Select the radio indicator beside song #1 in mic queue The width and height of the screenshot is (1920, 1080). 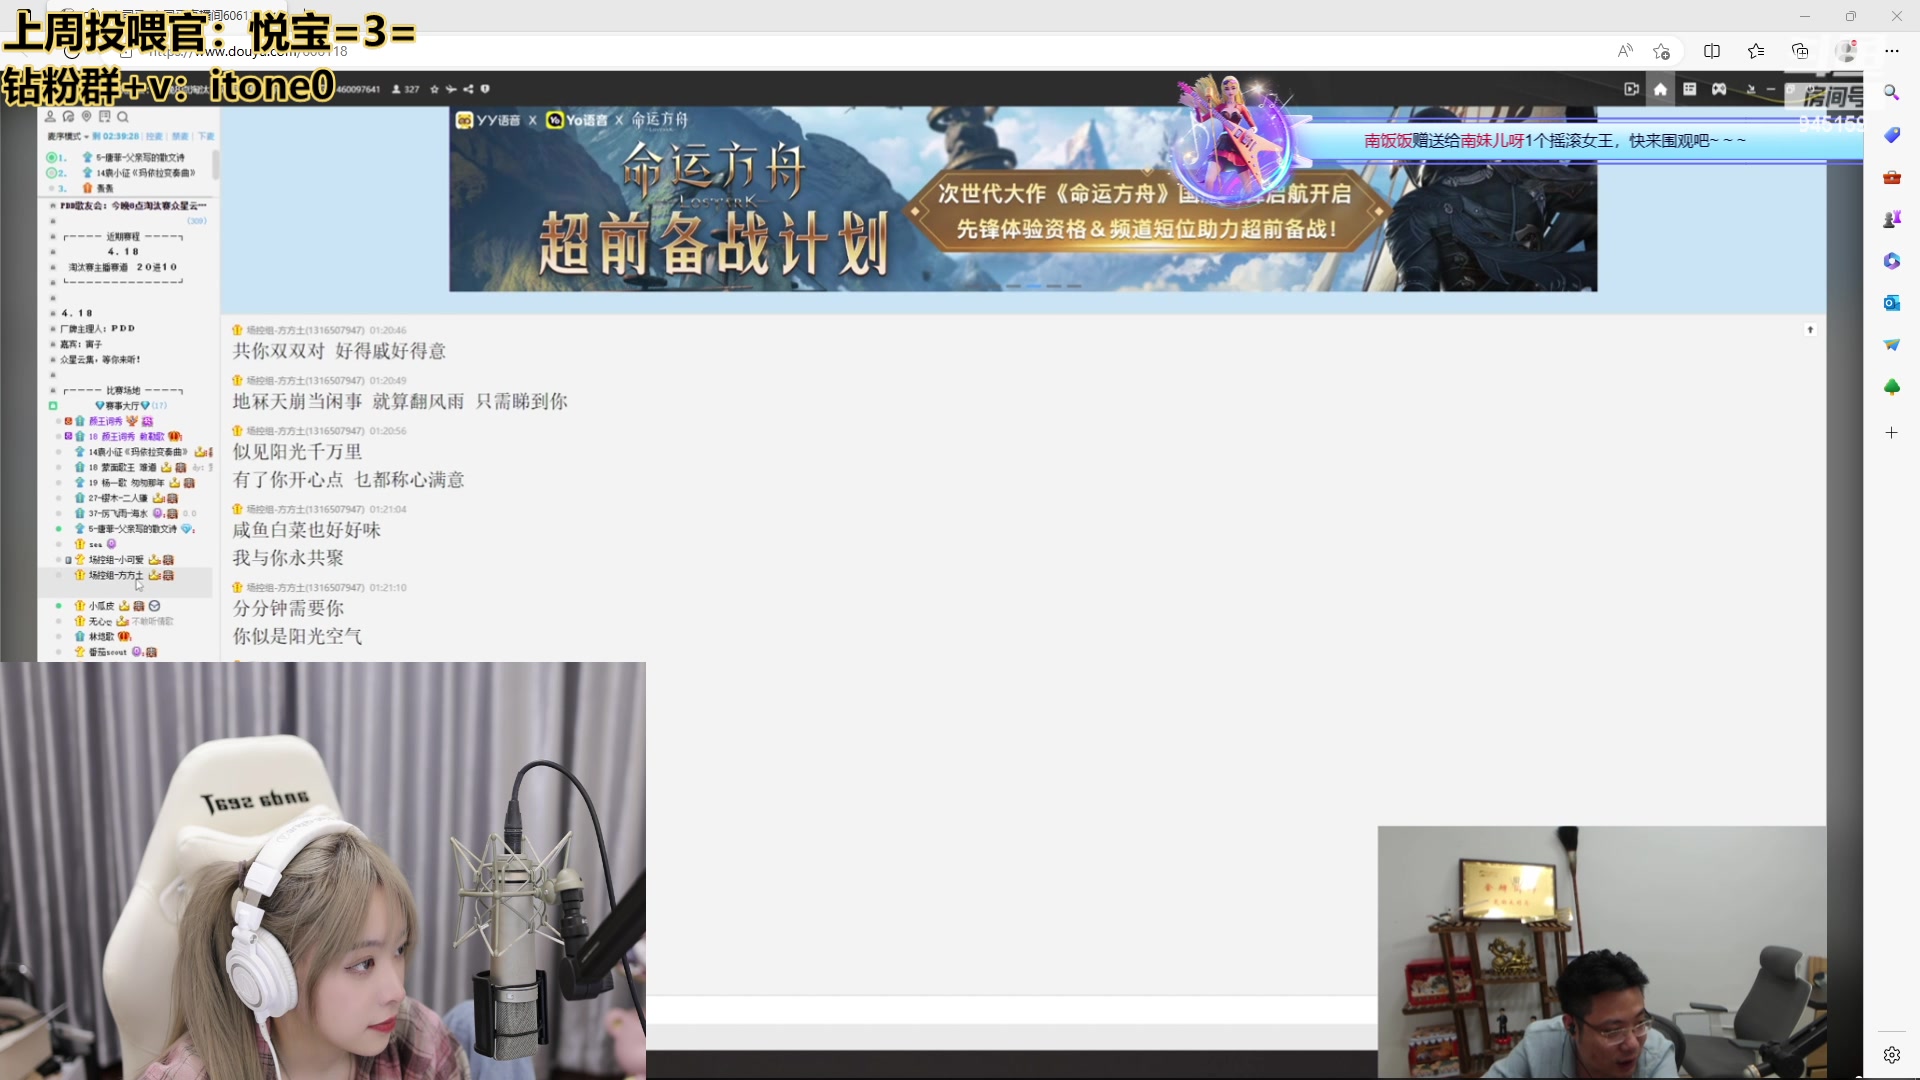[51, 157]
